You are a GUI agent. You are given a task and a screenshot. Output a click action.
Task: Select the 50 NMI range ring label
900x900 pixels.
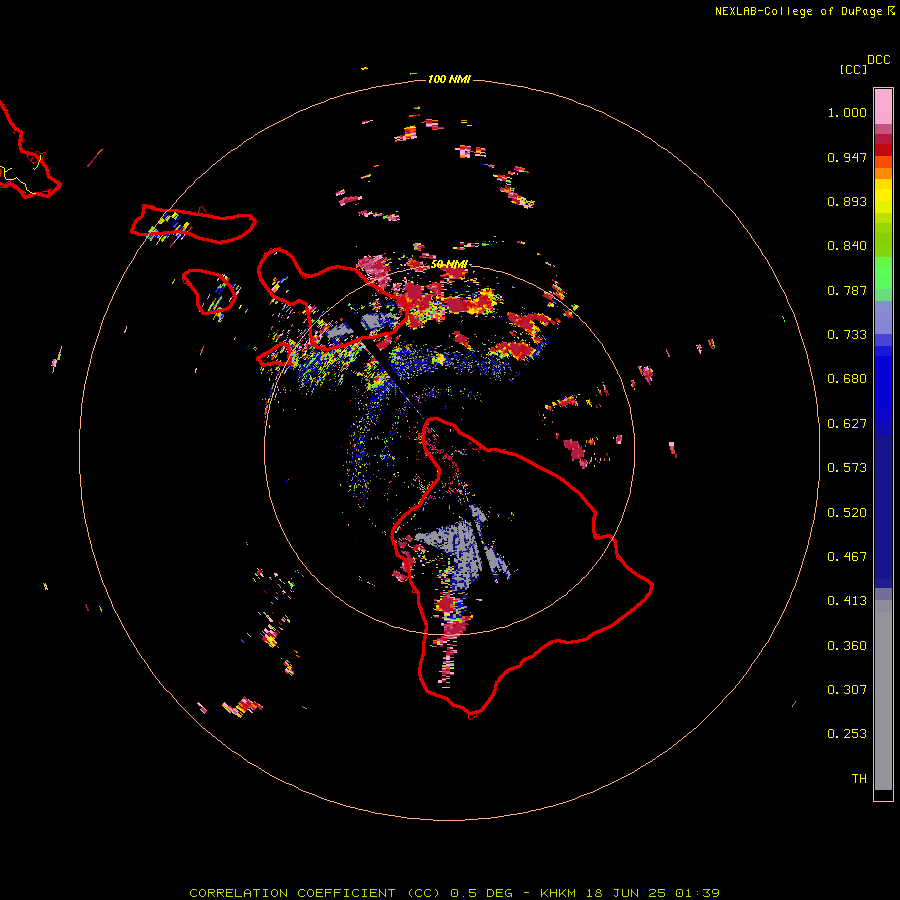[x=449, y=264]
